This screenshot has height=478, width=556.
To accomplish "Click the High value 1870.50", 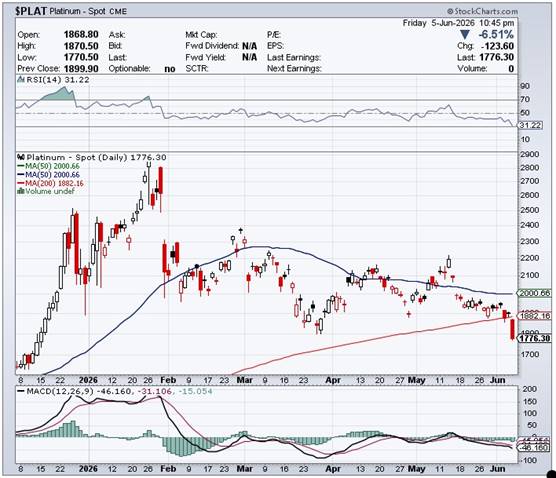I will (81, 46).
